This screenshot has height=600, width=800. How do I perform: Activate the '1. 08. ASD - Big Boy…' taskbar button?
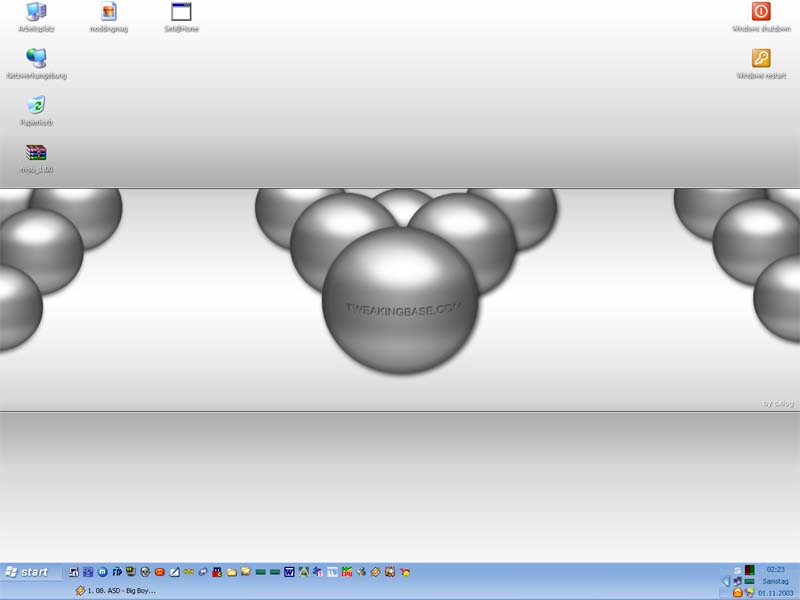116,590
